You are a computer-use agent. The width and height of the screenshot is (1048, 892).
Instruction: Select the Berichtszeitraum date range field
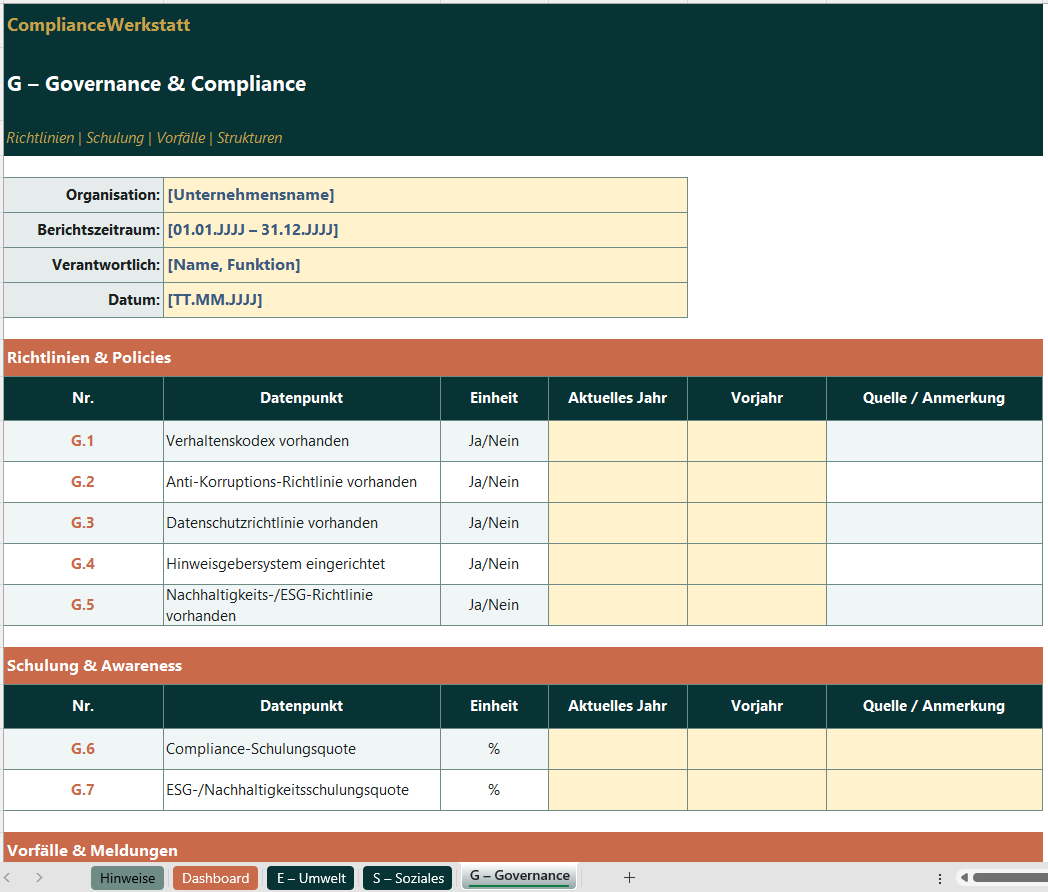click(x=425, y=230)
